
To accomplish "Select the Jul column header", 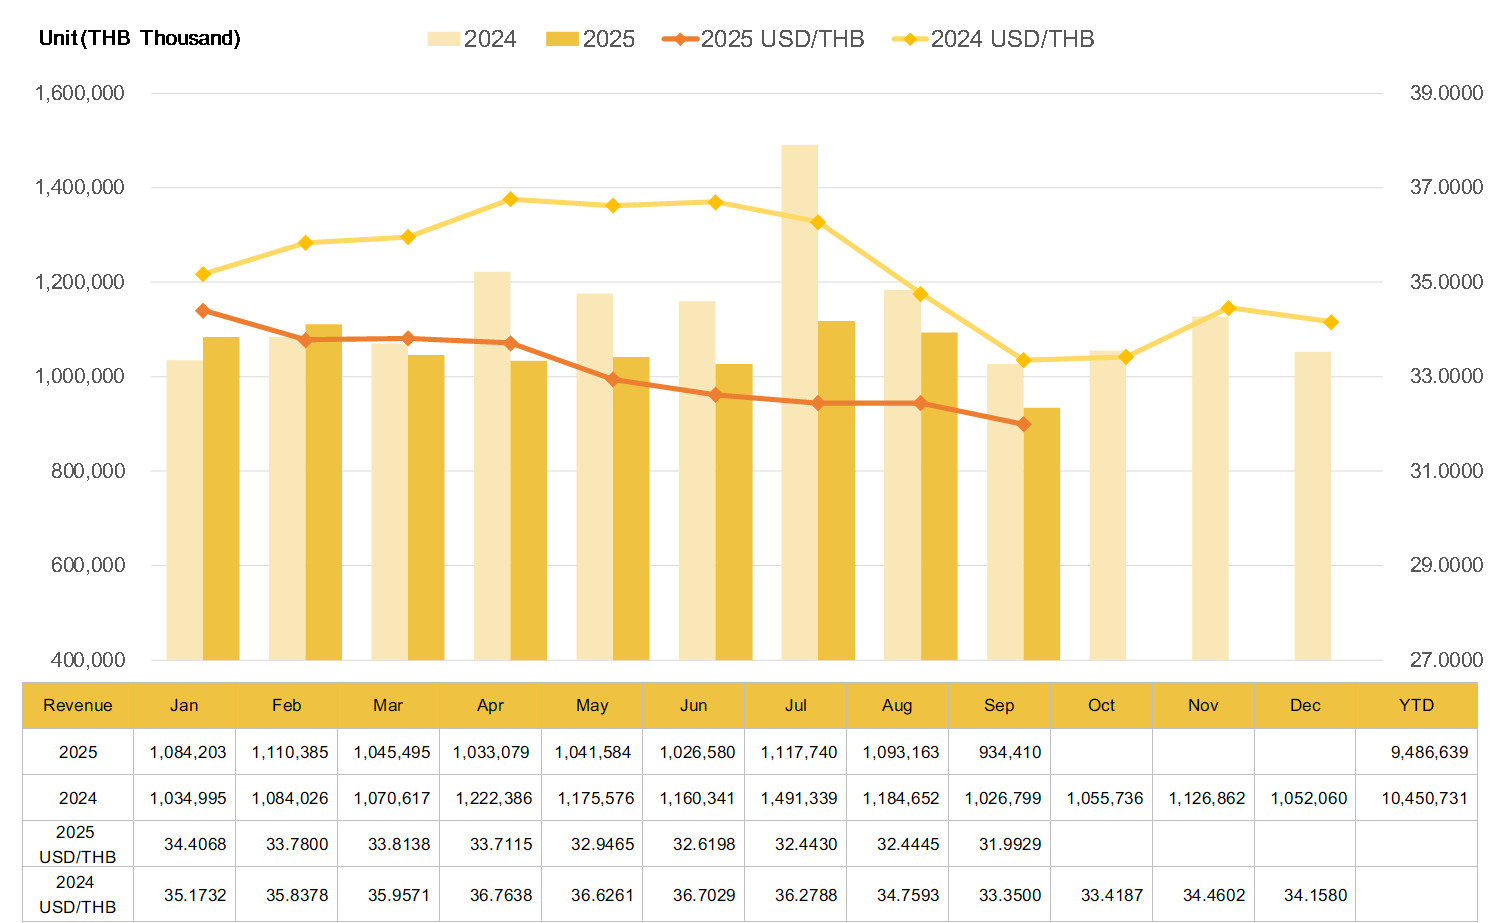I will [x=796, y=705].
